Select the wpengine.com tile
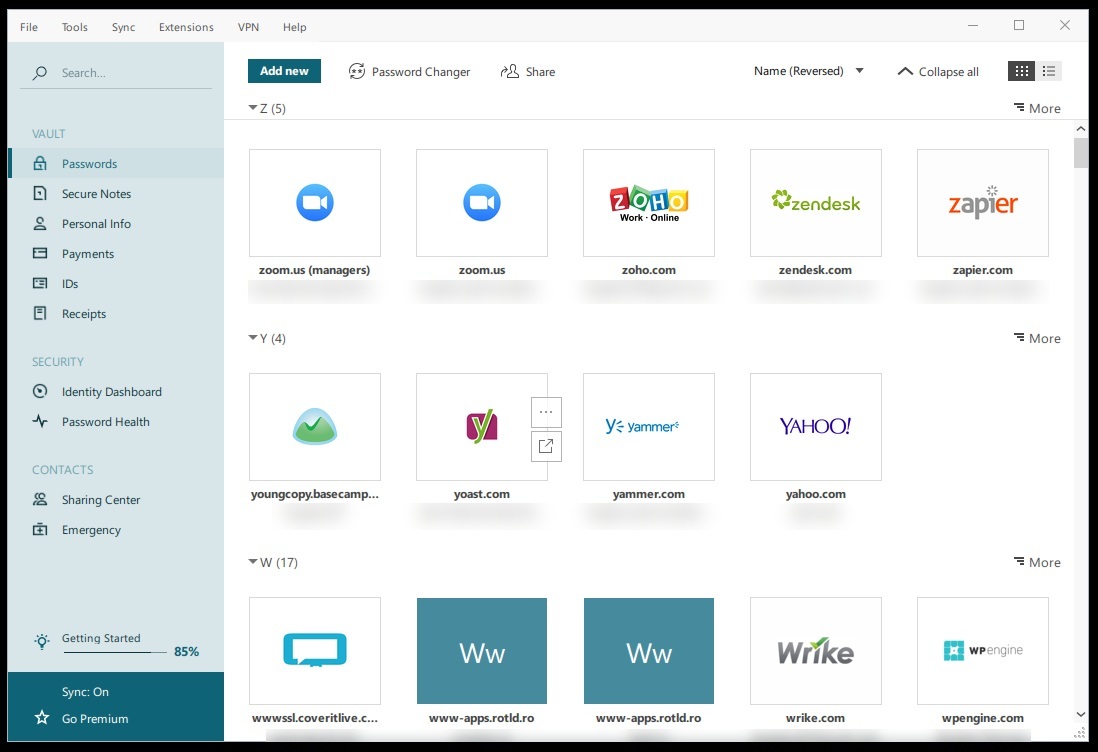The height and width of the screenshot is (752, 1098). click(x=982, y=650)
